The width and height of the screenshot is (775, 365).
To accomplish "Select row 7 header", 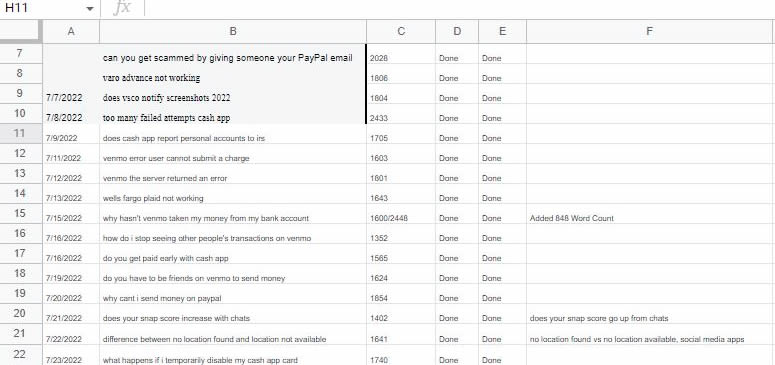I will [x=20, y=53].
